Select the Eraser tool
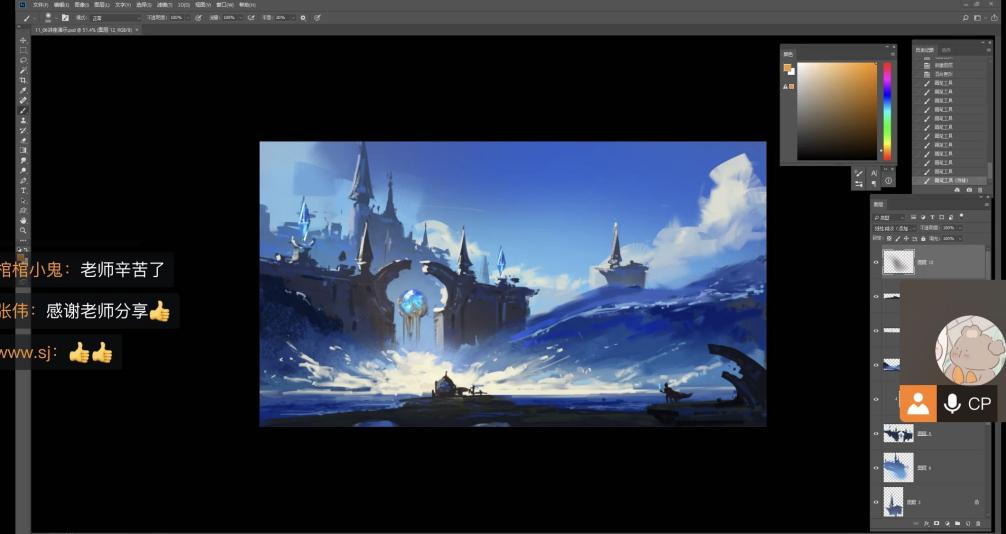The image size is (1006, 534). point(23,140)
